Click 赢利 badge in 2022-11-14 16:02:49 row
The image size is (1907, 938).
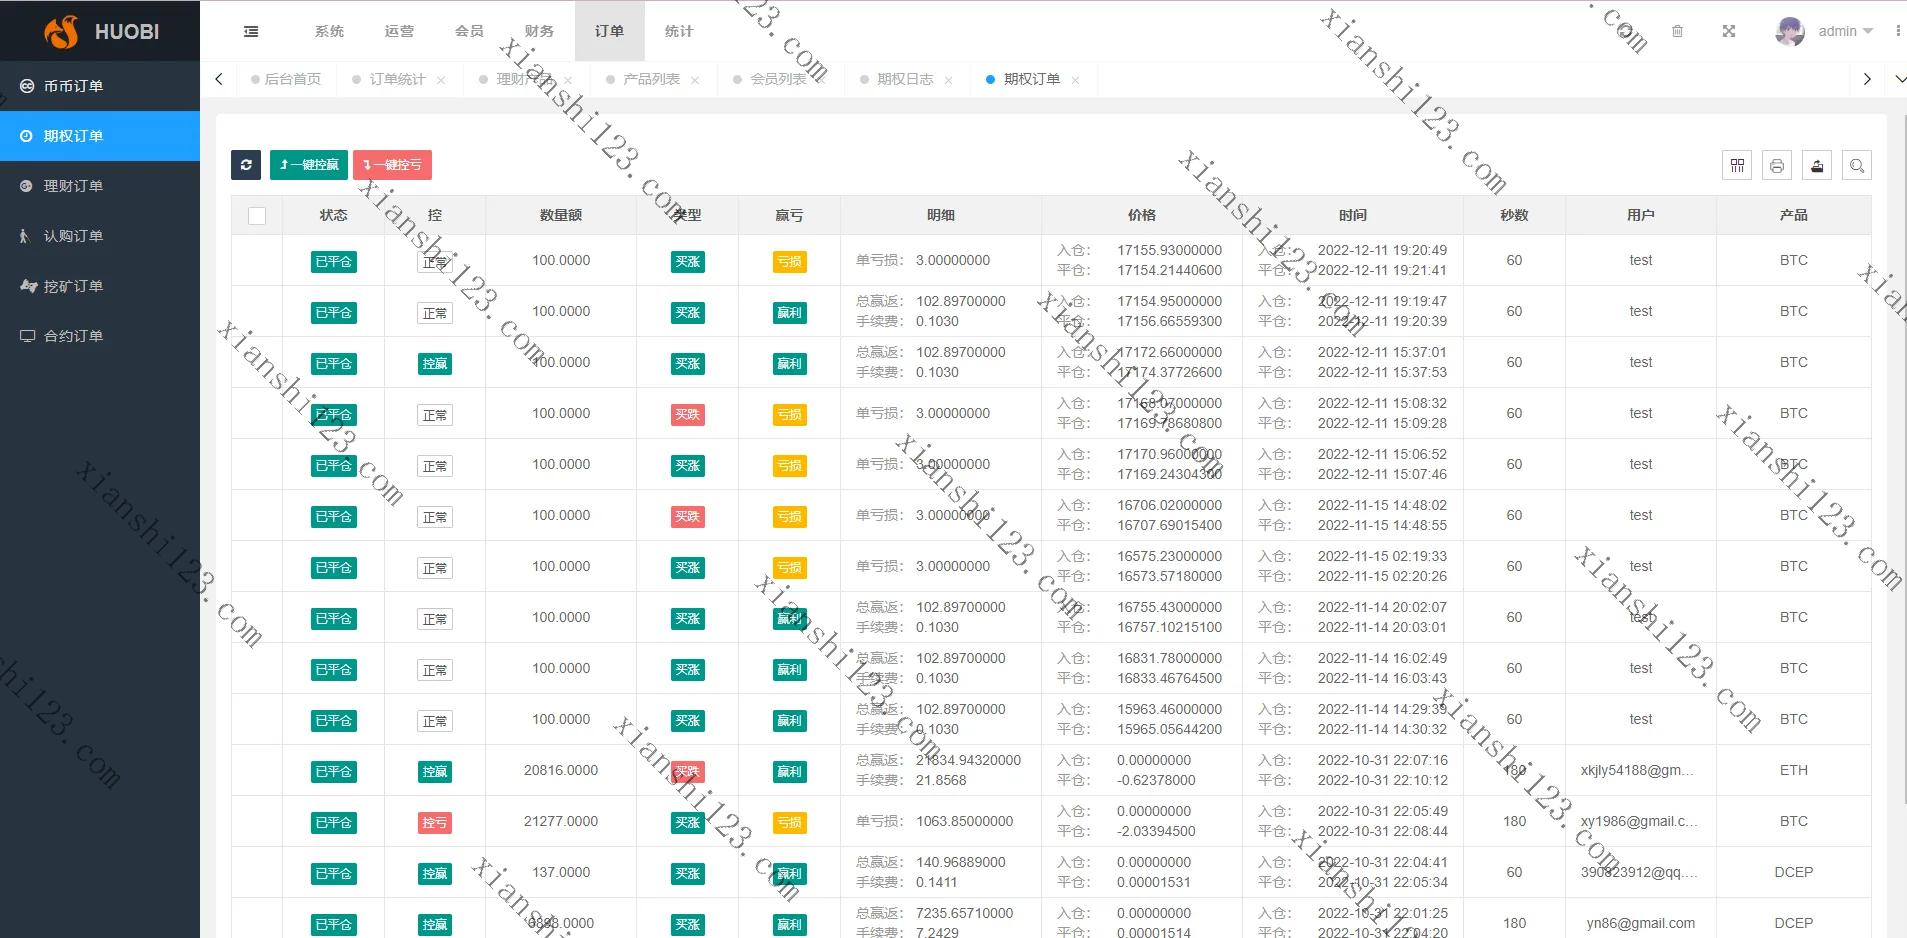tap(790, 670)
